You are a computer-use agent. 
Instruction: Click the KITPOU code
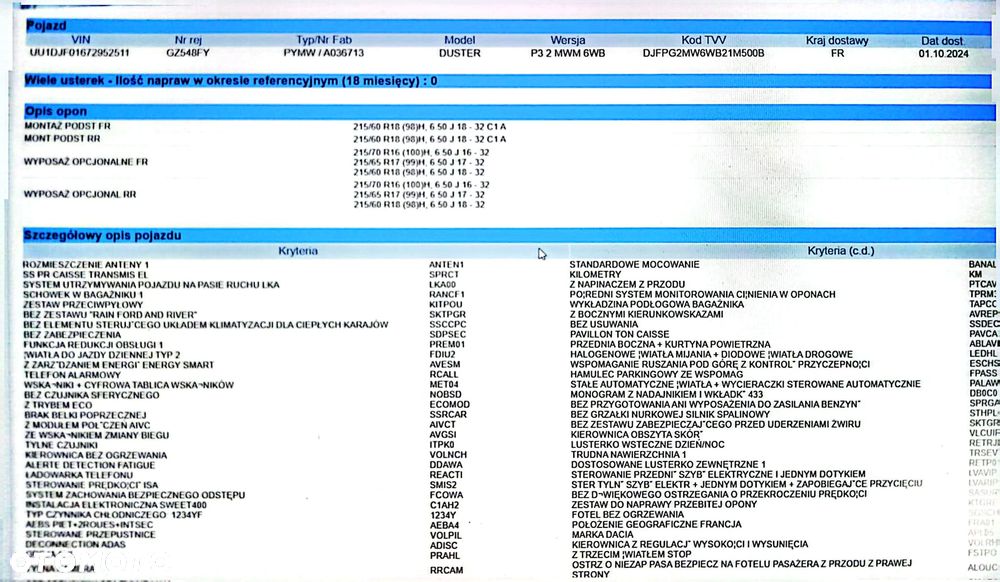[x=446, y=305]
